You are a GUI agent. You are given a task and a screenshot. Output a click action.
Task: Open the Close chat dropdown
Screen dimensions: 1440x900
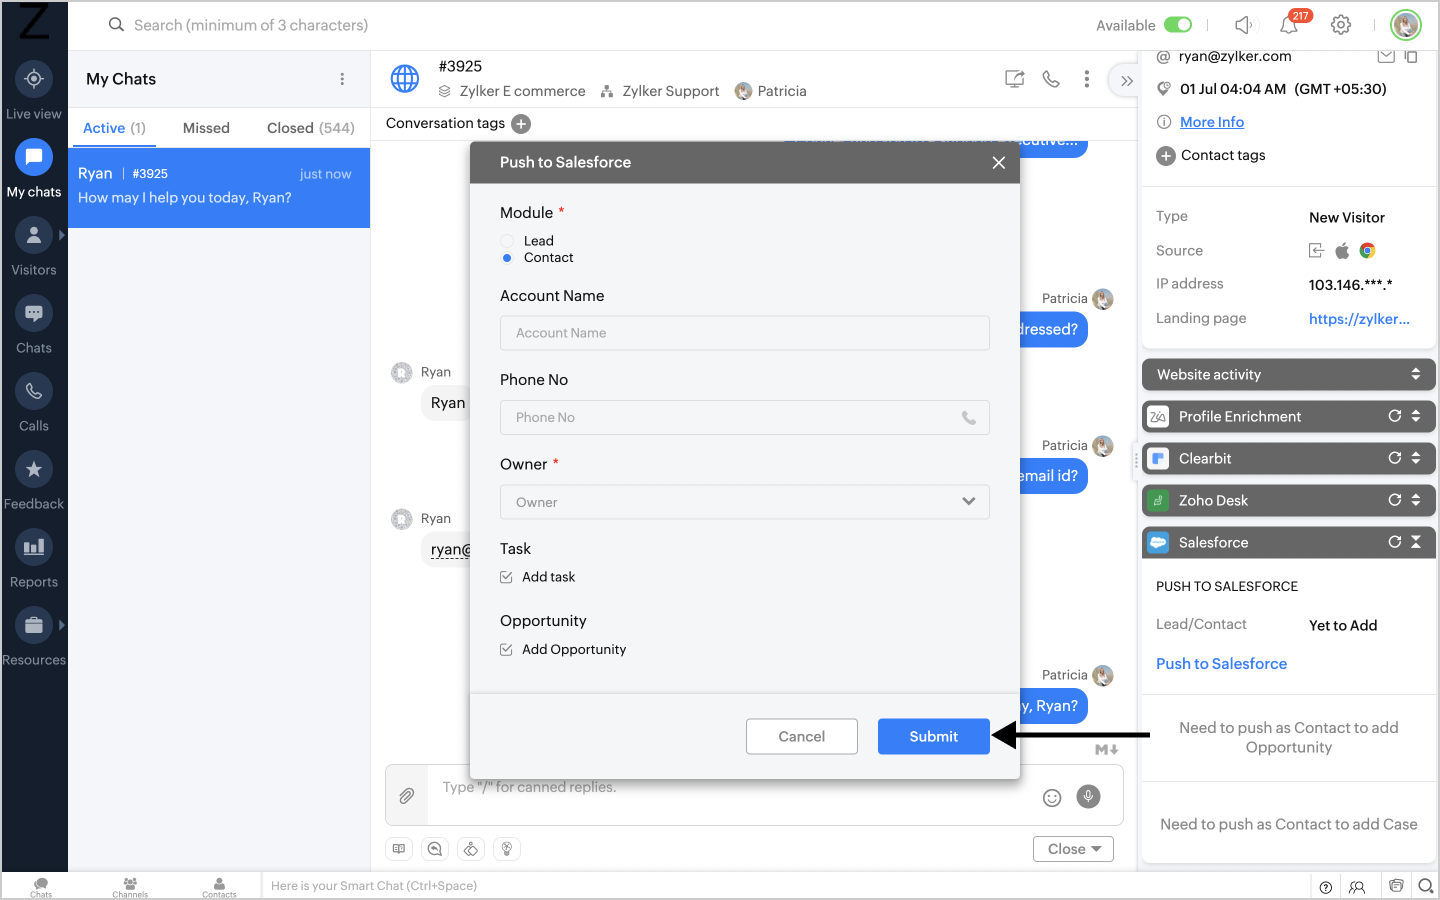pyautogui.click(x=1073, y=849)
